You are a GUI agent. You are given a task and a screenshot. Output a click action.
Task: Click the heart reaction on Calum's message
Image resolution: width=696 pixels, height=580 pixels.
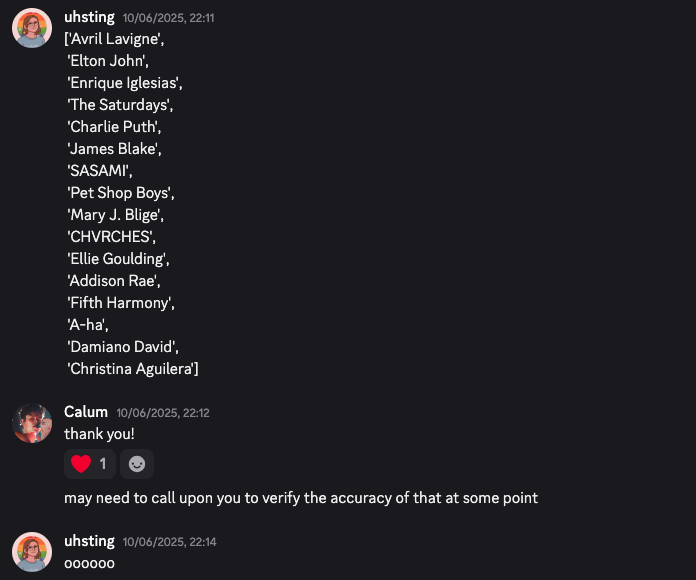pyautogui.click(x=90, y=464)
